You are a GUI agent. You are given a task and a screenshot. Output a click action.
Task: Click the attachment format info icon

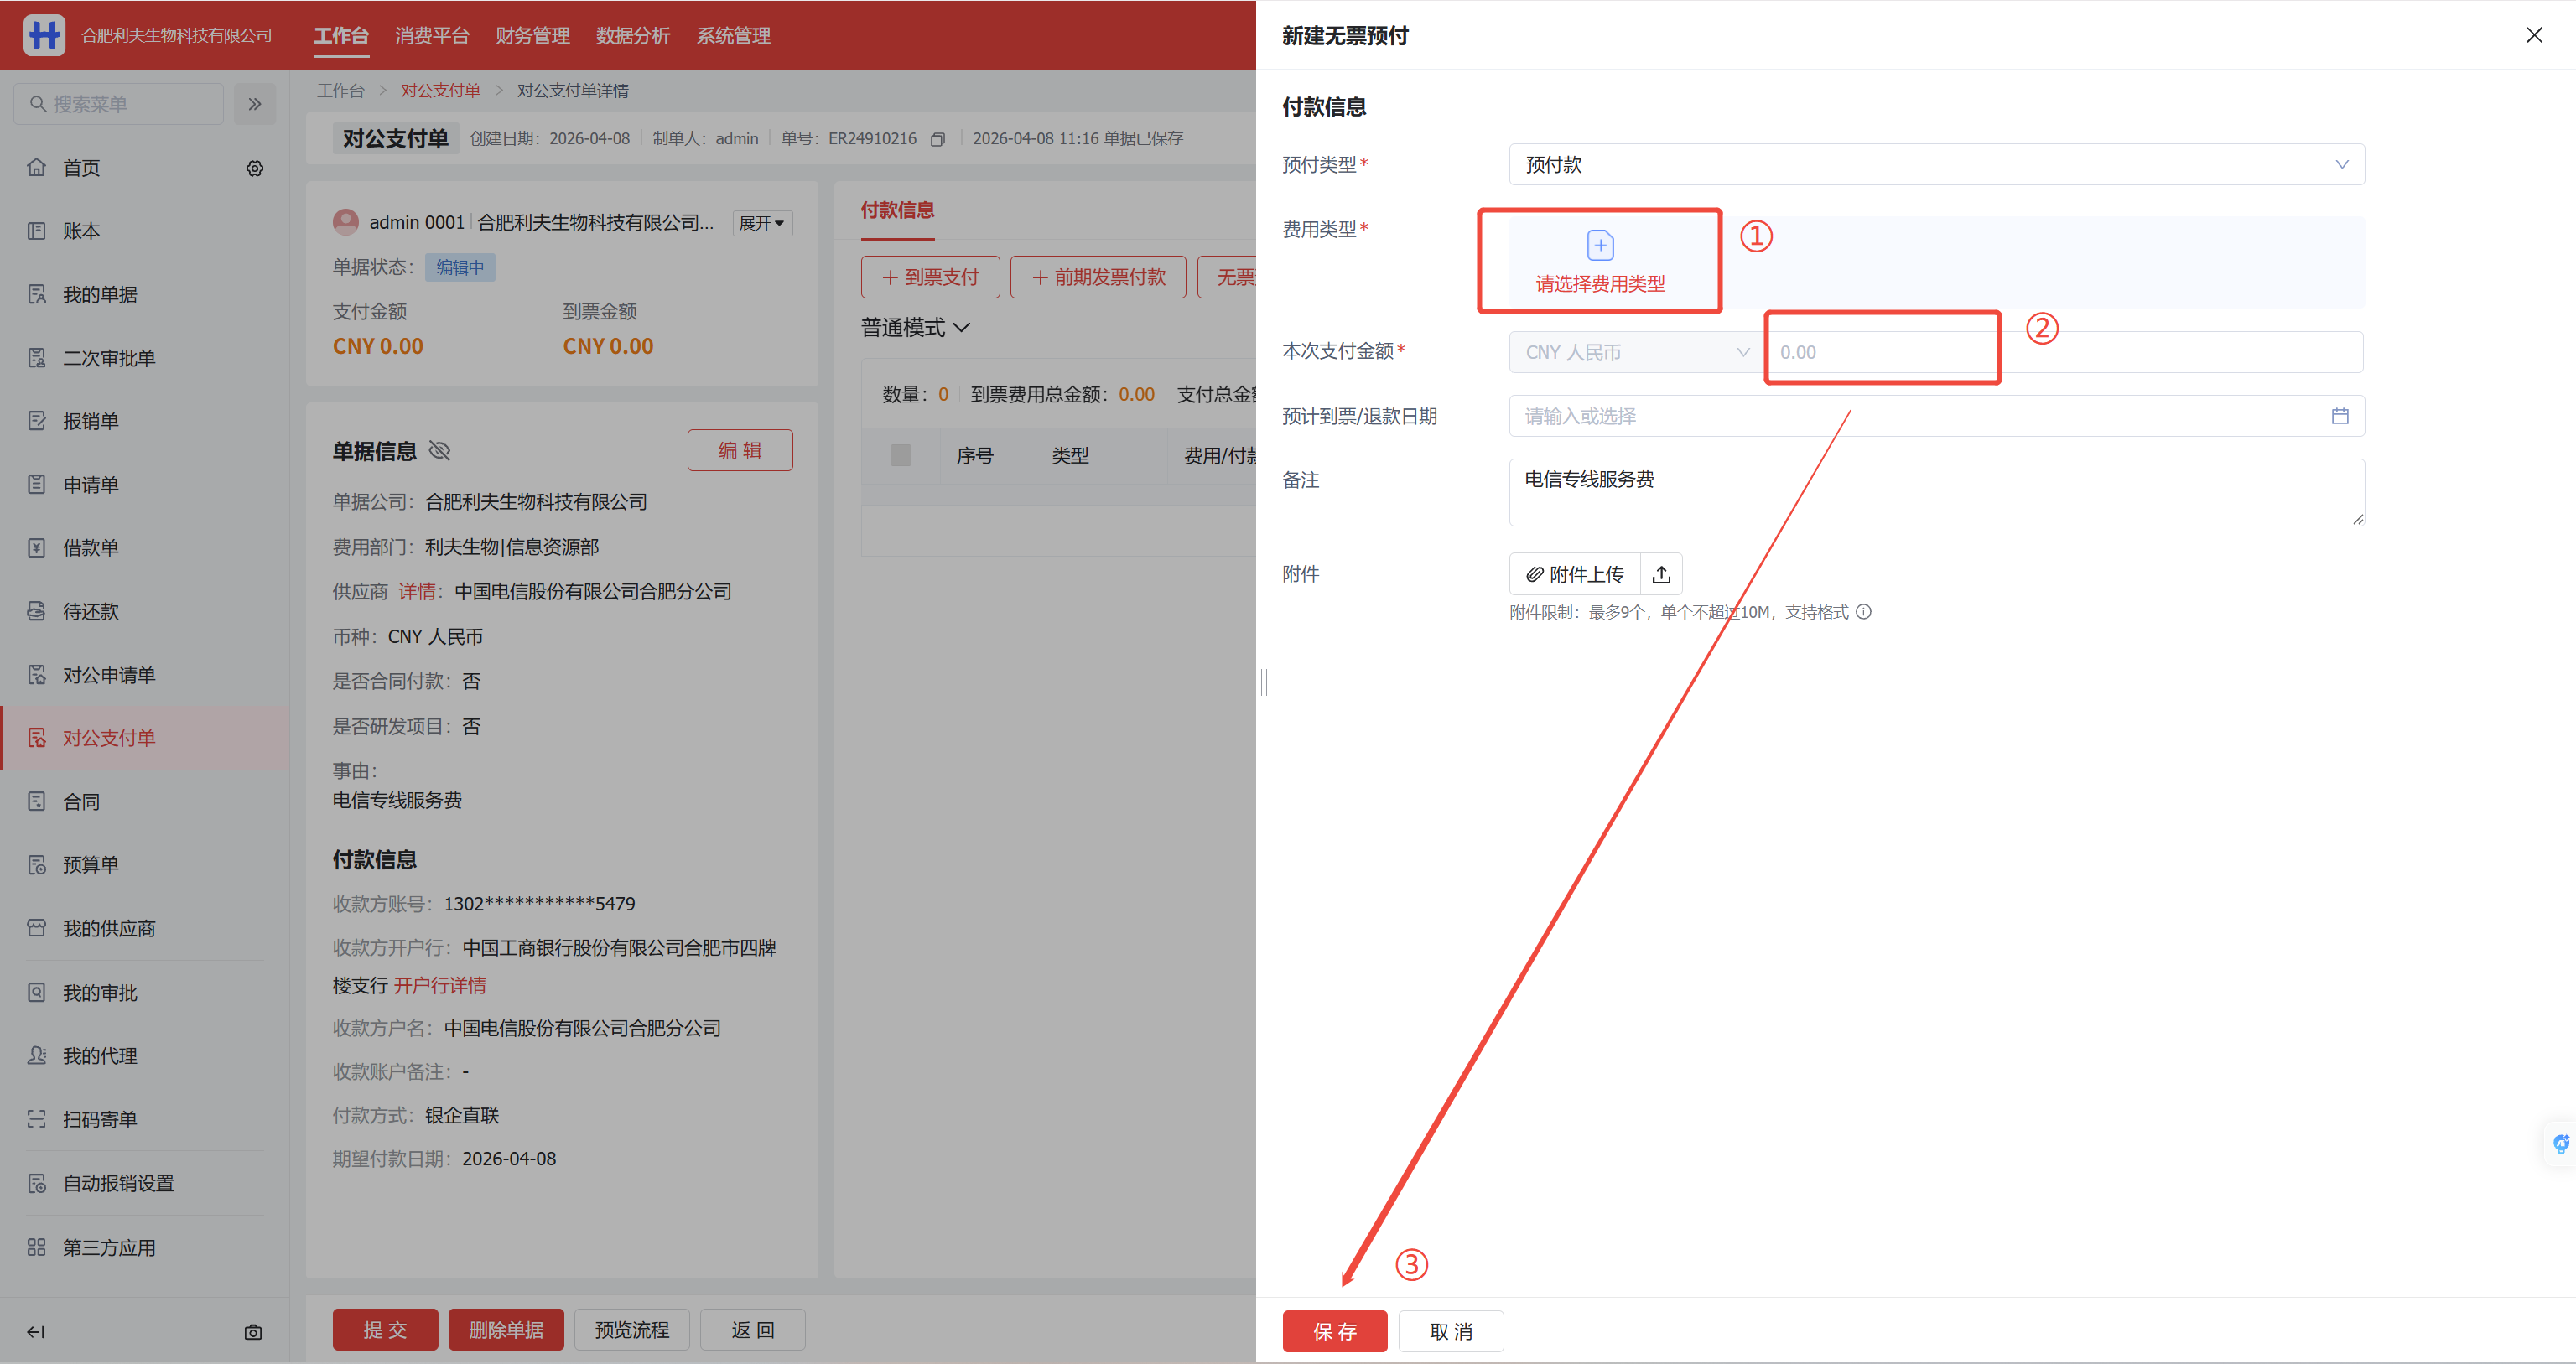tap(1864, 612)
